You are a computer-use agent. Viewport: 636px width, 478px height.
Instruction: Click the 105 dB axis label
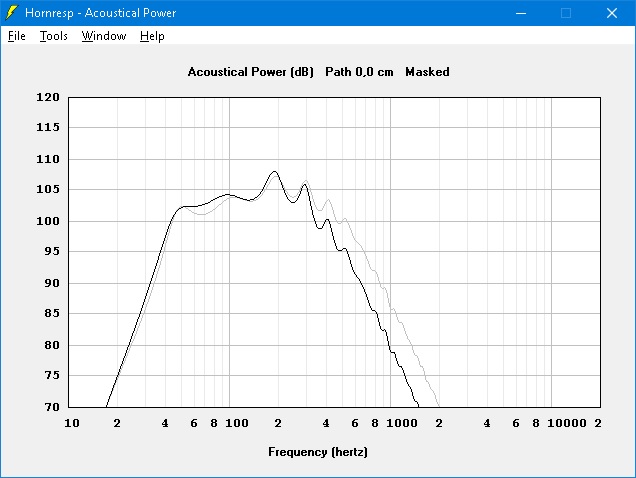[48, 189]
